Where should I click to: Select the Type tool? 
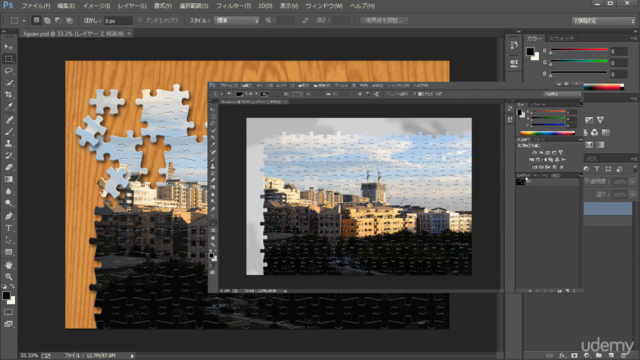tap(9, 228)
